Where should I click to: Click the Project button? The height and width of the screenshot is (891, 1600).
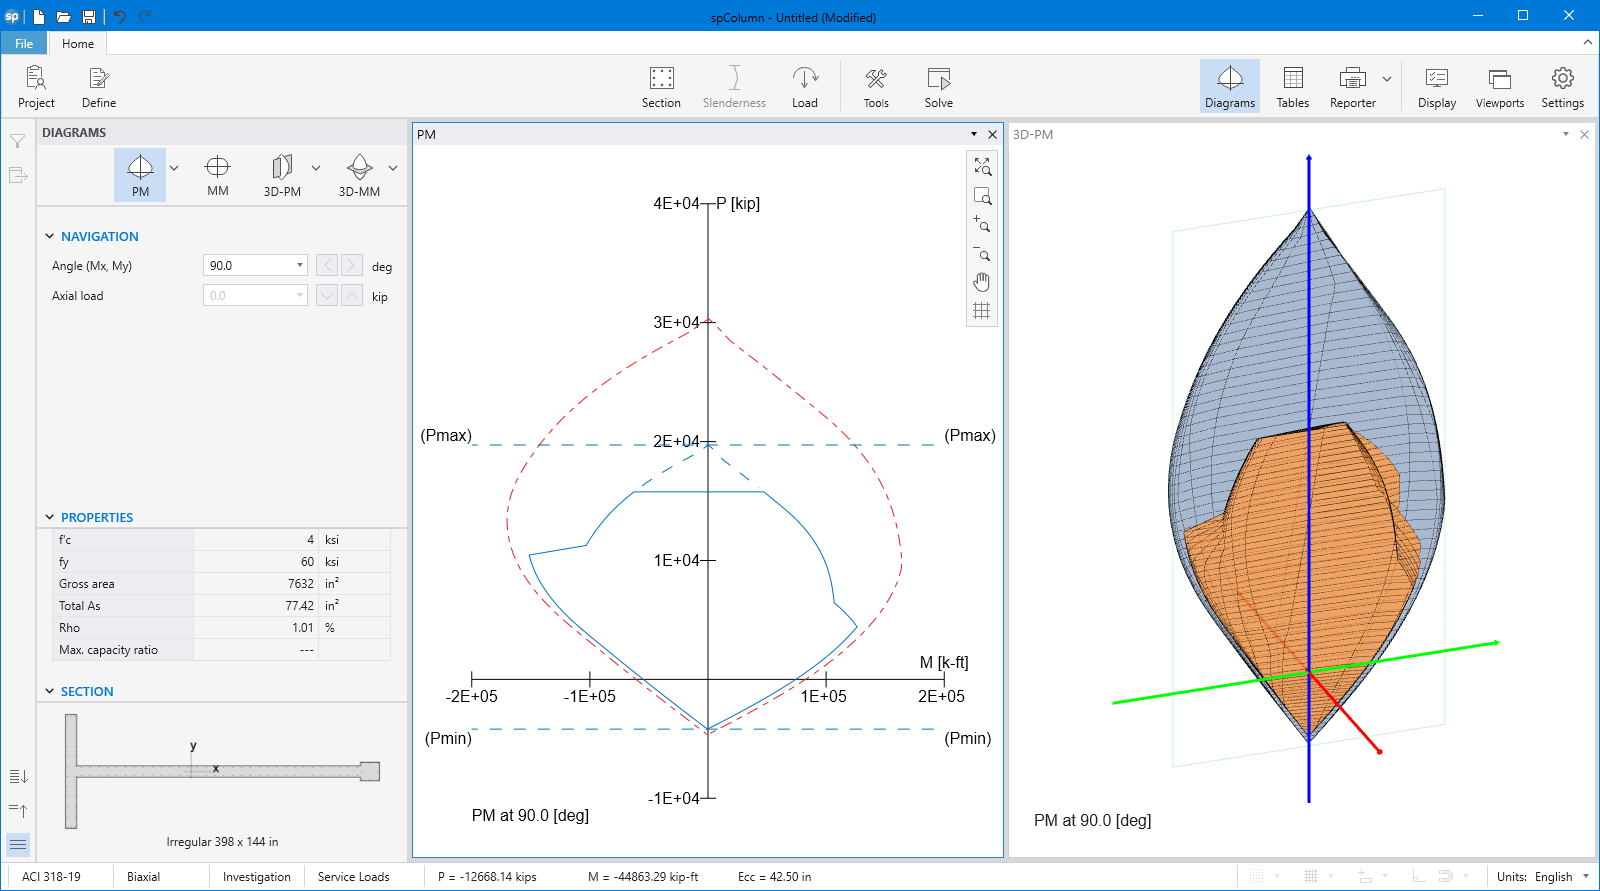pos(36,87)
